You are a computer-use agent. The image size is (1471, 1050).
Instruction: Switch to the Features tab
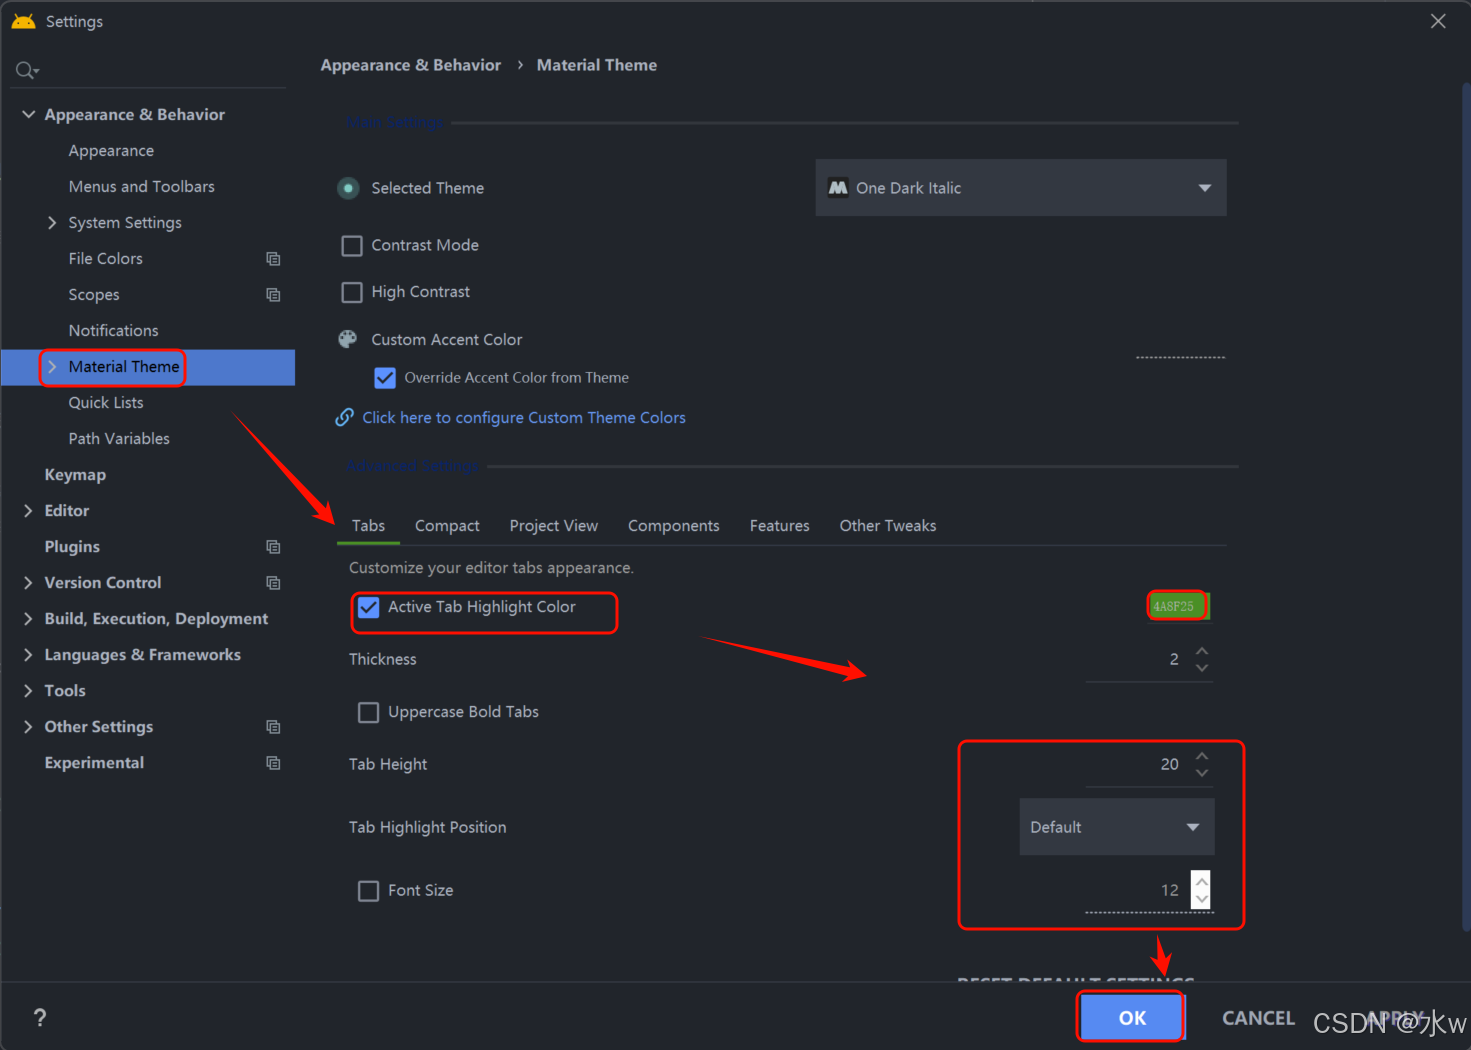(x=779, y=526)
